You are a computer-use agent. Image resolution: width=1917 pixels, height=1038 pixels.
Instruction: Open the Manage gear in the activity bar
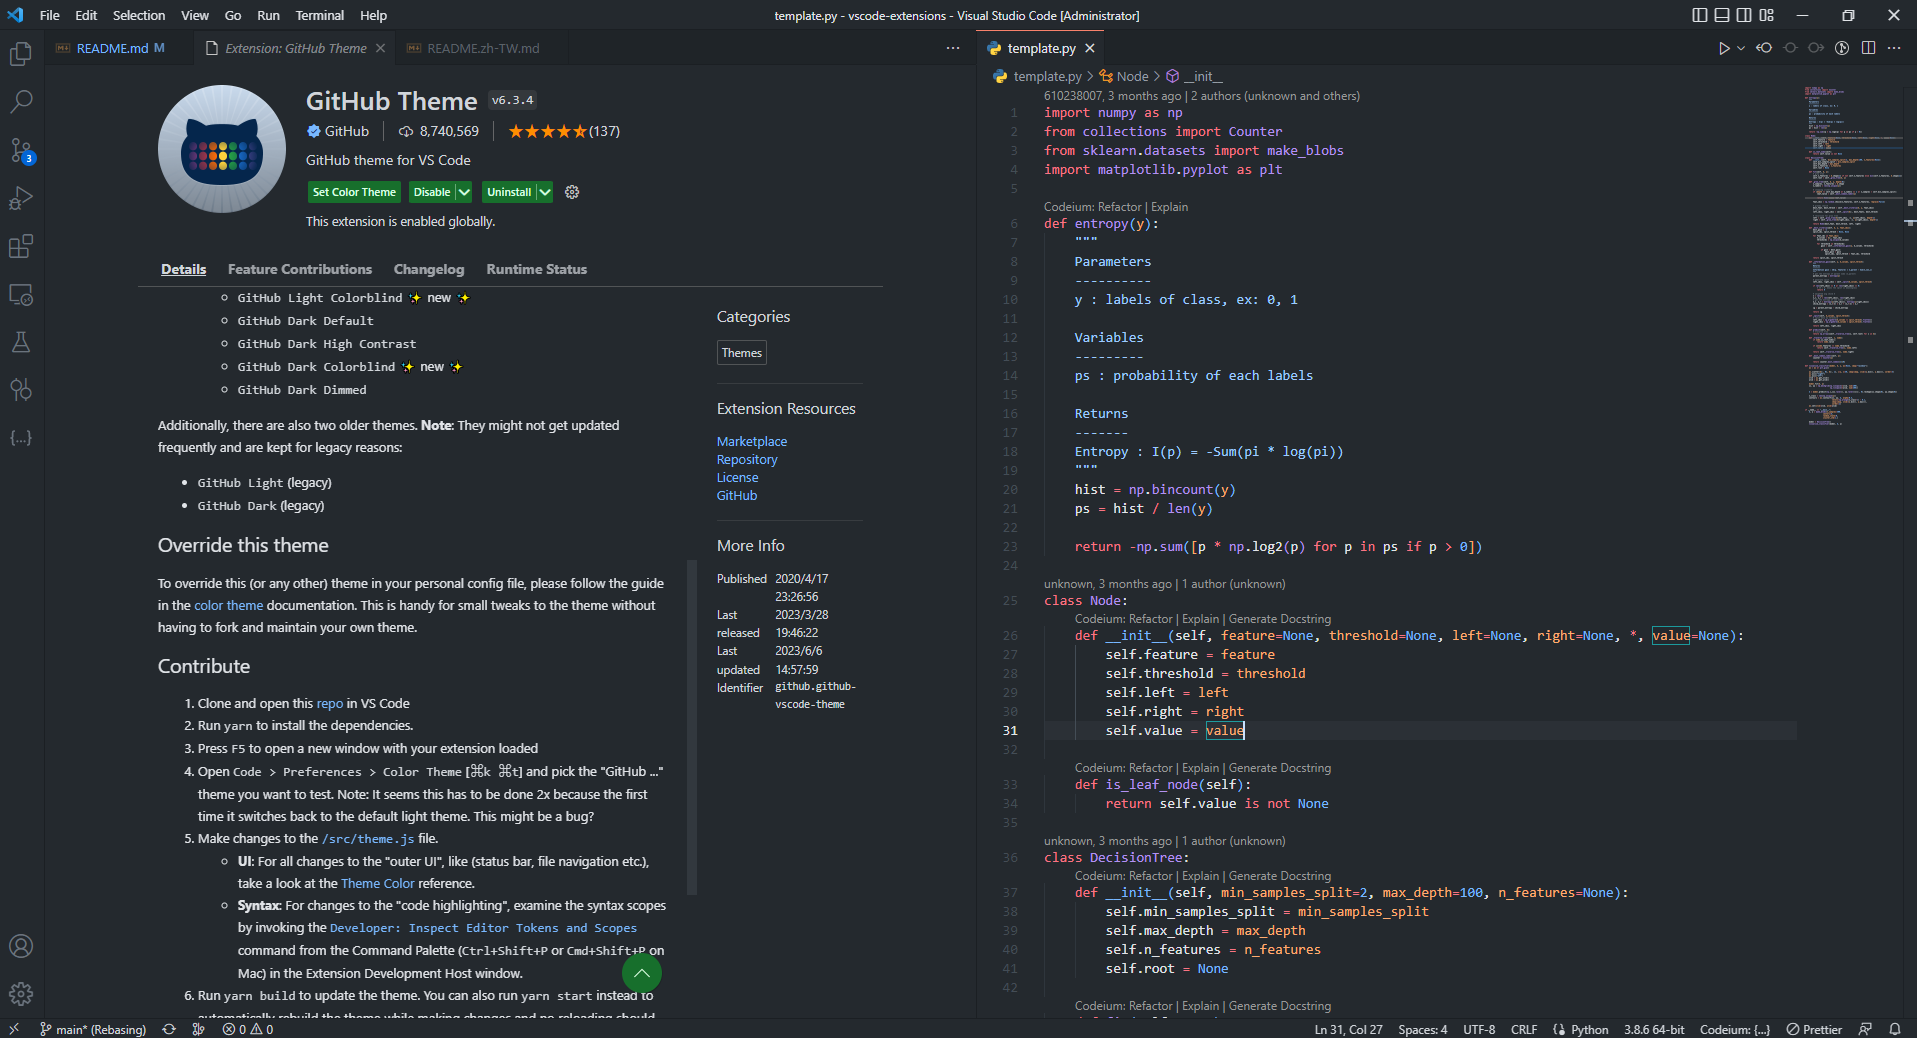click(21, 994)
